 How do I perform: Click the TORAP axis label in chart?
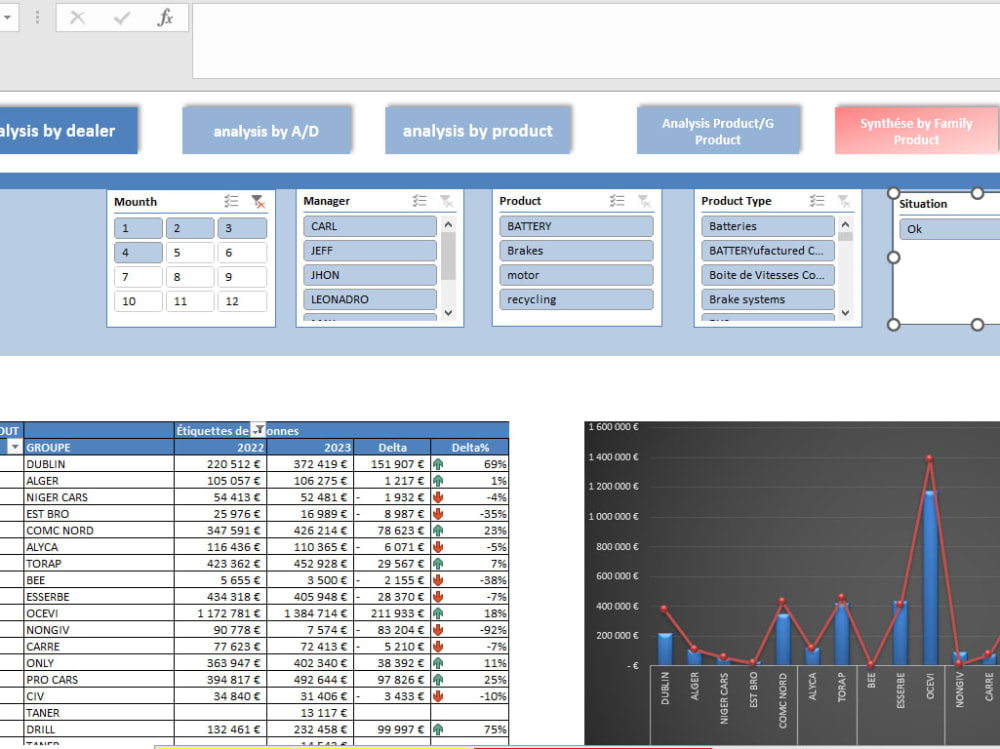point(842,686)
